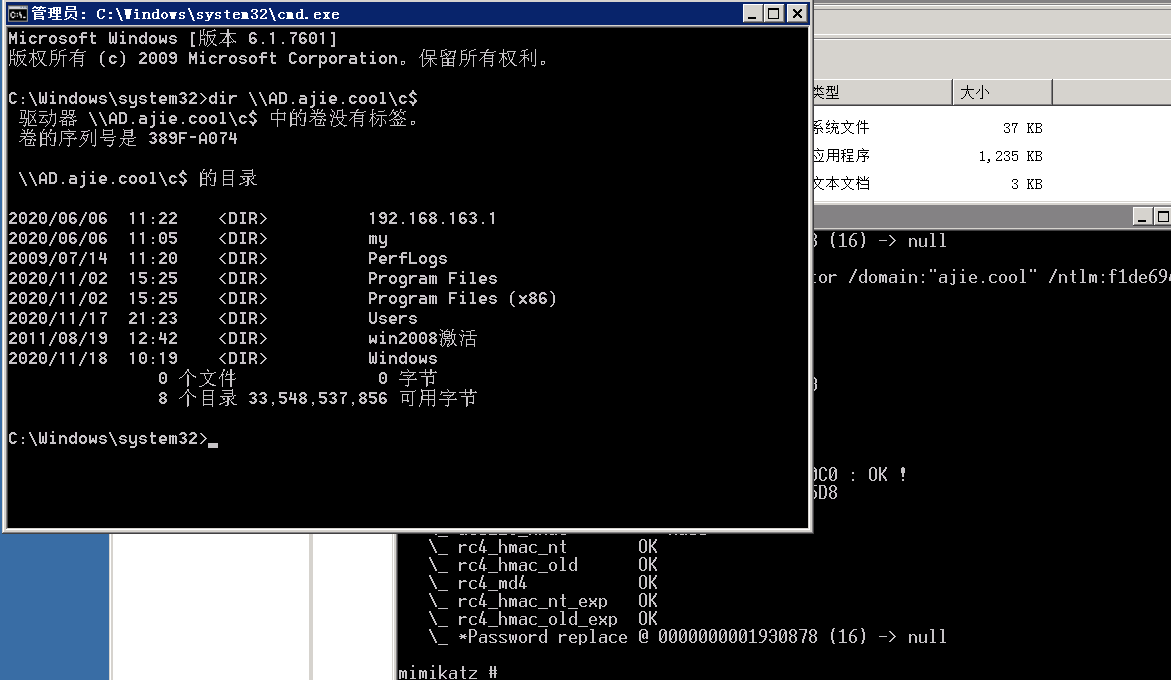Click the 33,548,537,856 free bytes text

[317, 399]
